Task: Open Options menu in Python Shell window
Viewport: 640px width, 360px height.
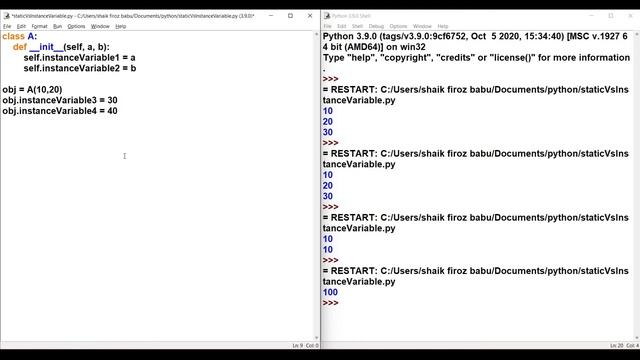Action: [x=398, y=26]
